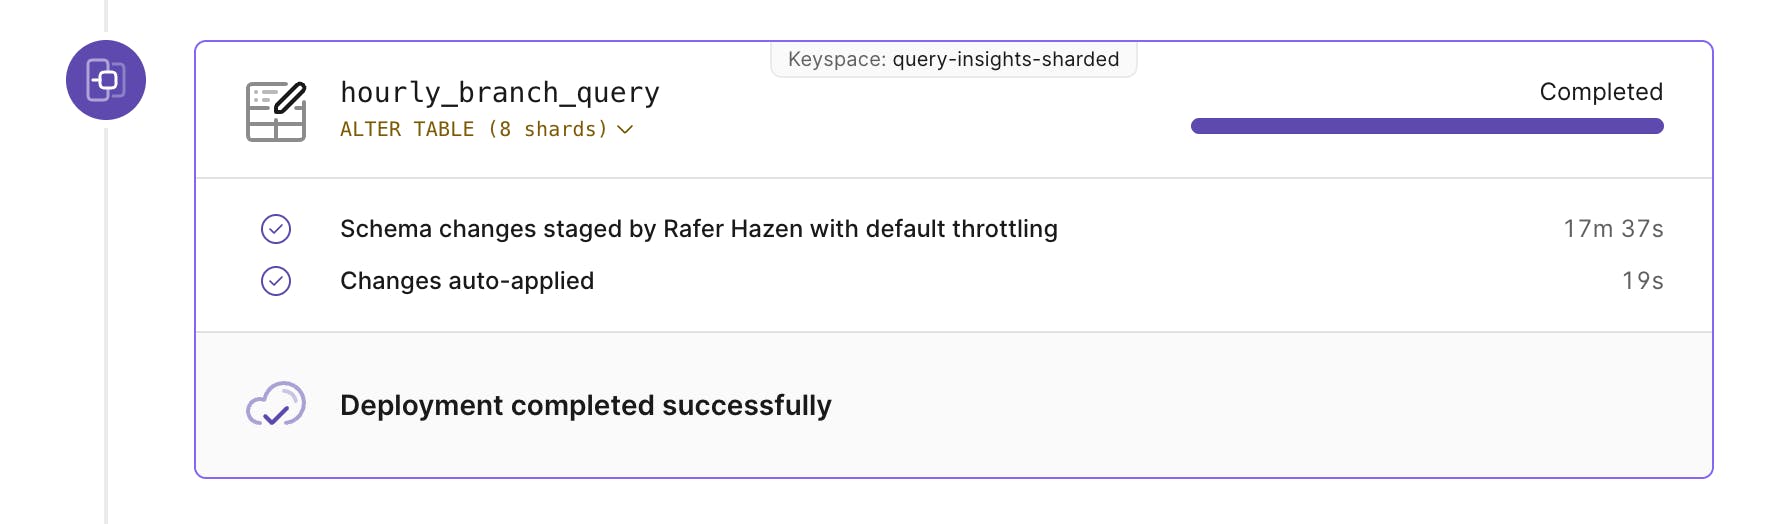Click the query-insights-sharded keyspace name
Screen dimensions: 1780x524
tap(1005, 60)
